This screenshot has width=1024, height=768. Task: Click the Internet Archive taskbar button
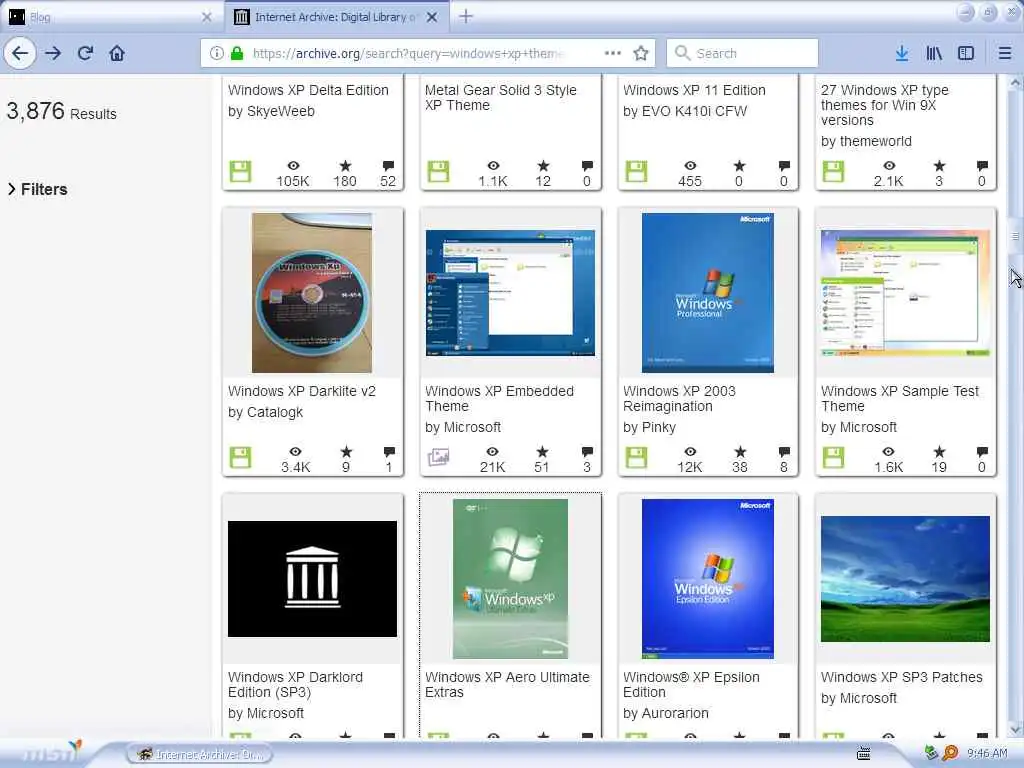(x=200, y=754)
